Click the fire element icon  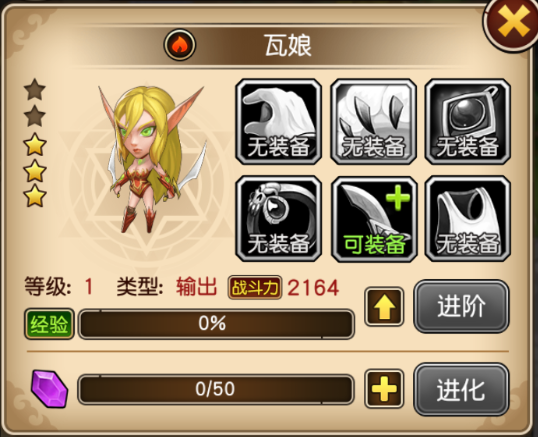tap(180, 45)
